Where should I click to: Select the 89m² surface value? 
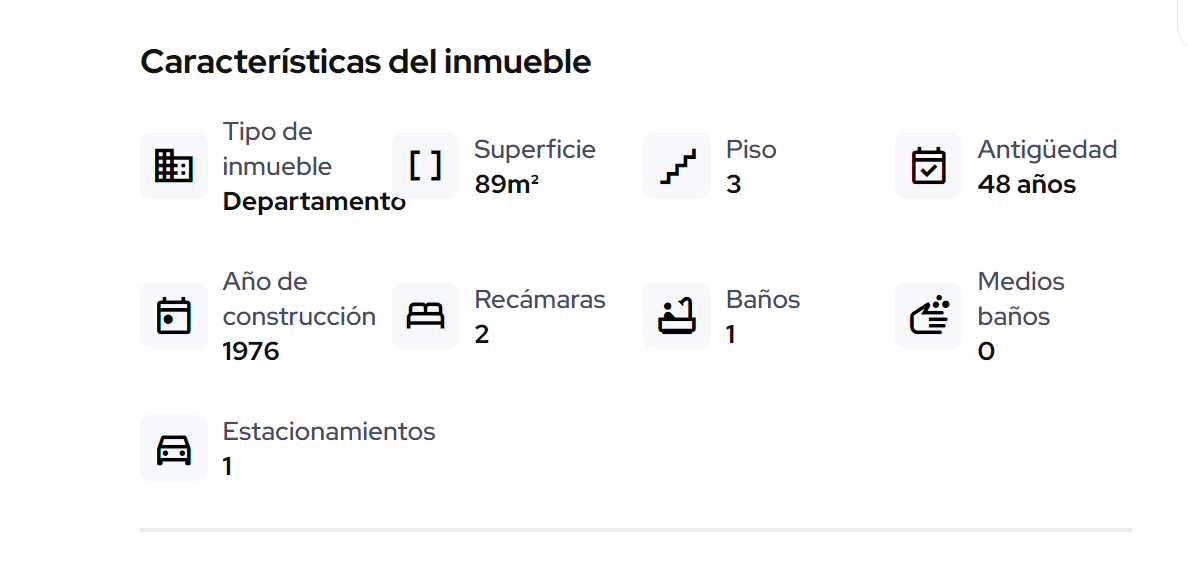[x=507, y=184]
